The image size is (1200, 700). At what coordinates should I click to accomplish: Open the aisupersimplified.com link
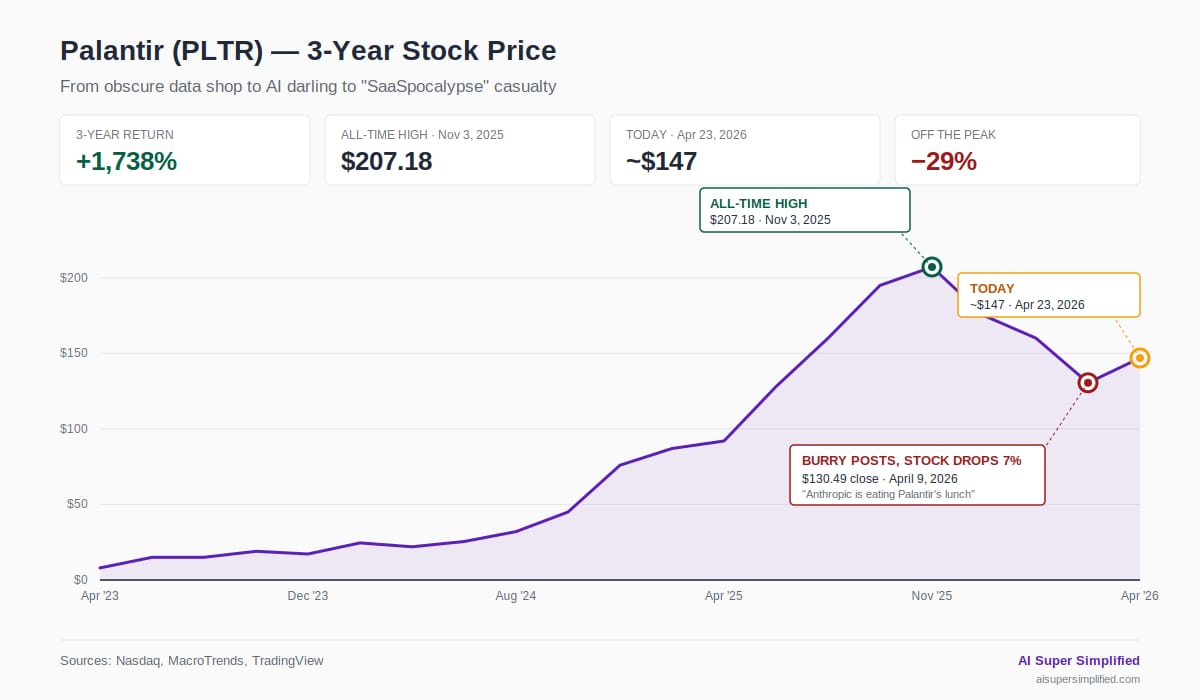1087,679
